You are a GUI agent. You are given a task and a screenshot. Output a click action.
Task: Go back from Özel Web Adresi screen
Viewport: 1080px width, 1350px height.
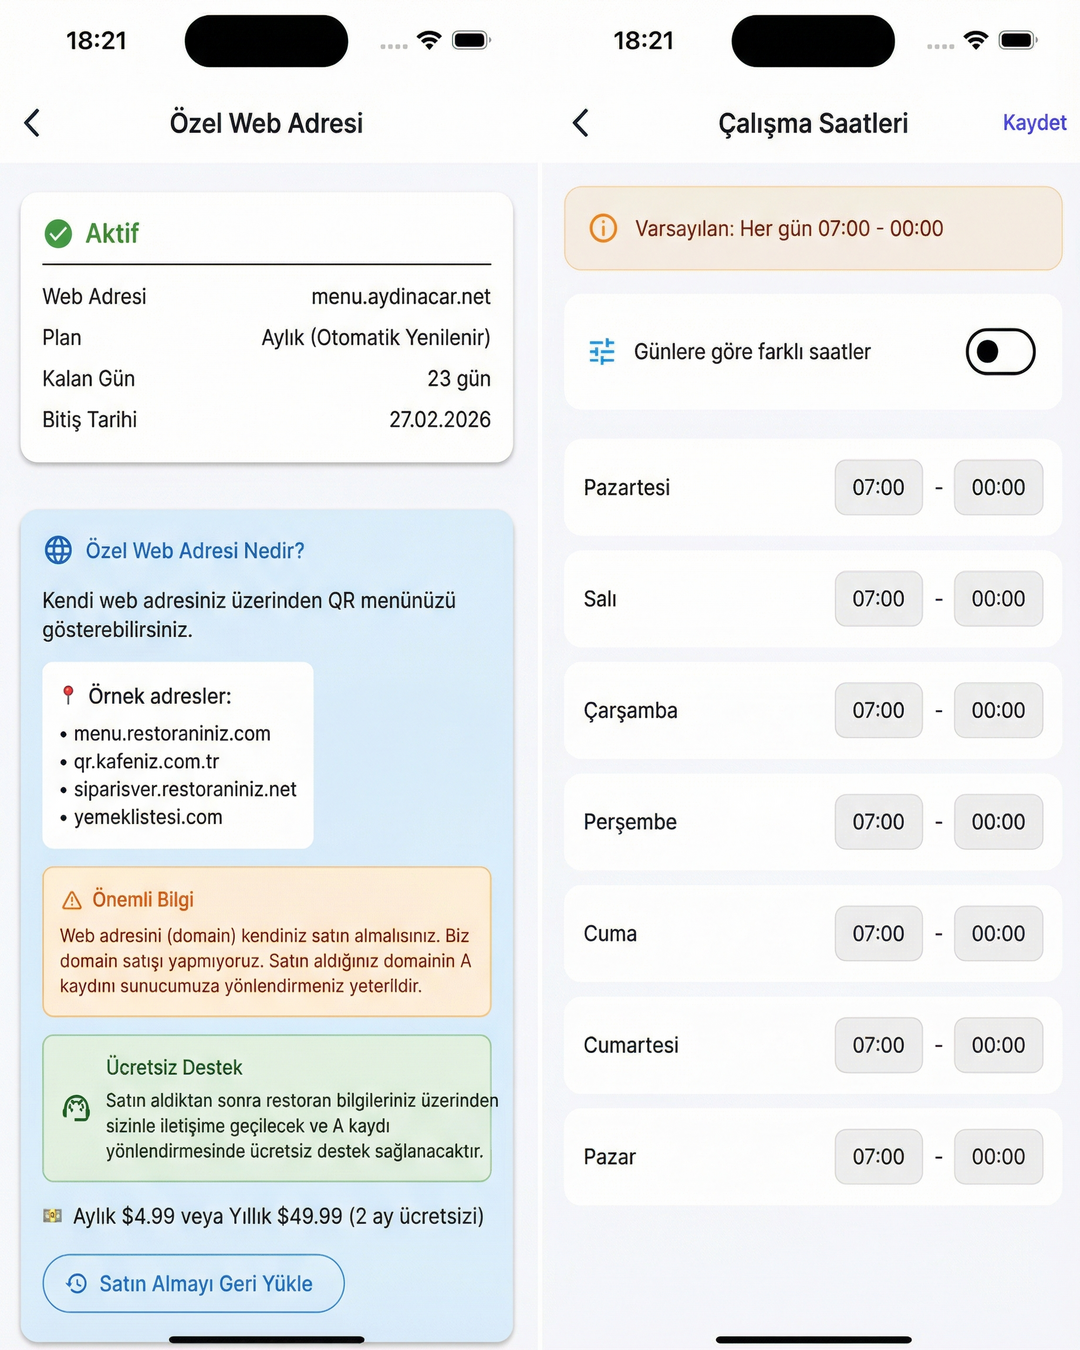32,123
